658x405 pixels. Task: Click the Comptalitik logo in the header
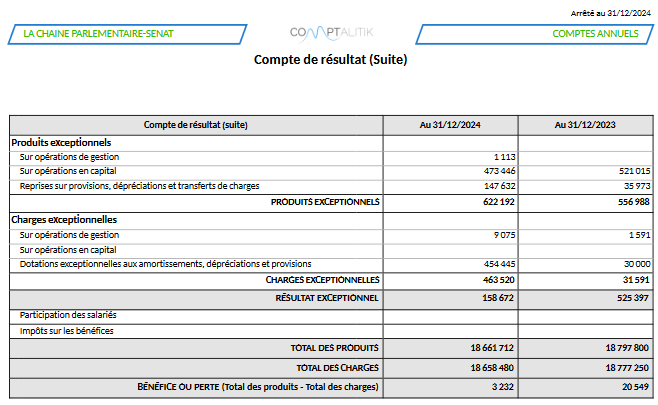pos(330,33)
